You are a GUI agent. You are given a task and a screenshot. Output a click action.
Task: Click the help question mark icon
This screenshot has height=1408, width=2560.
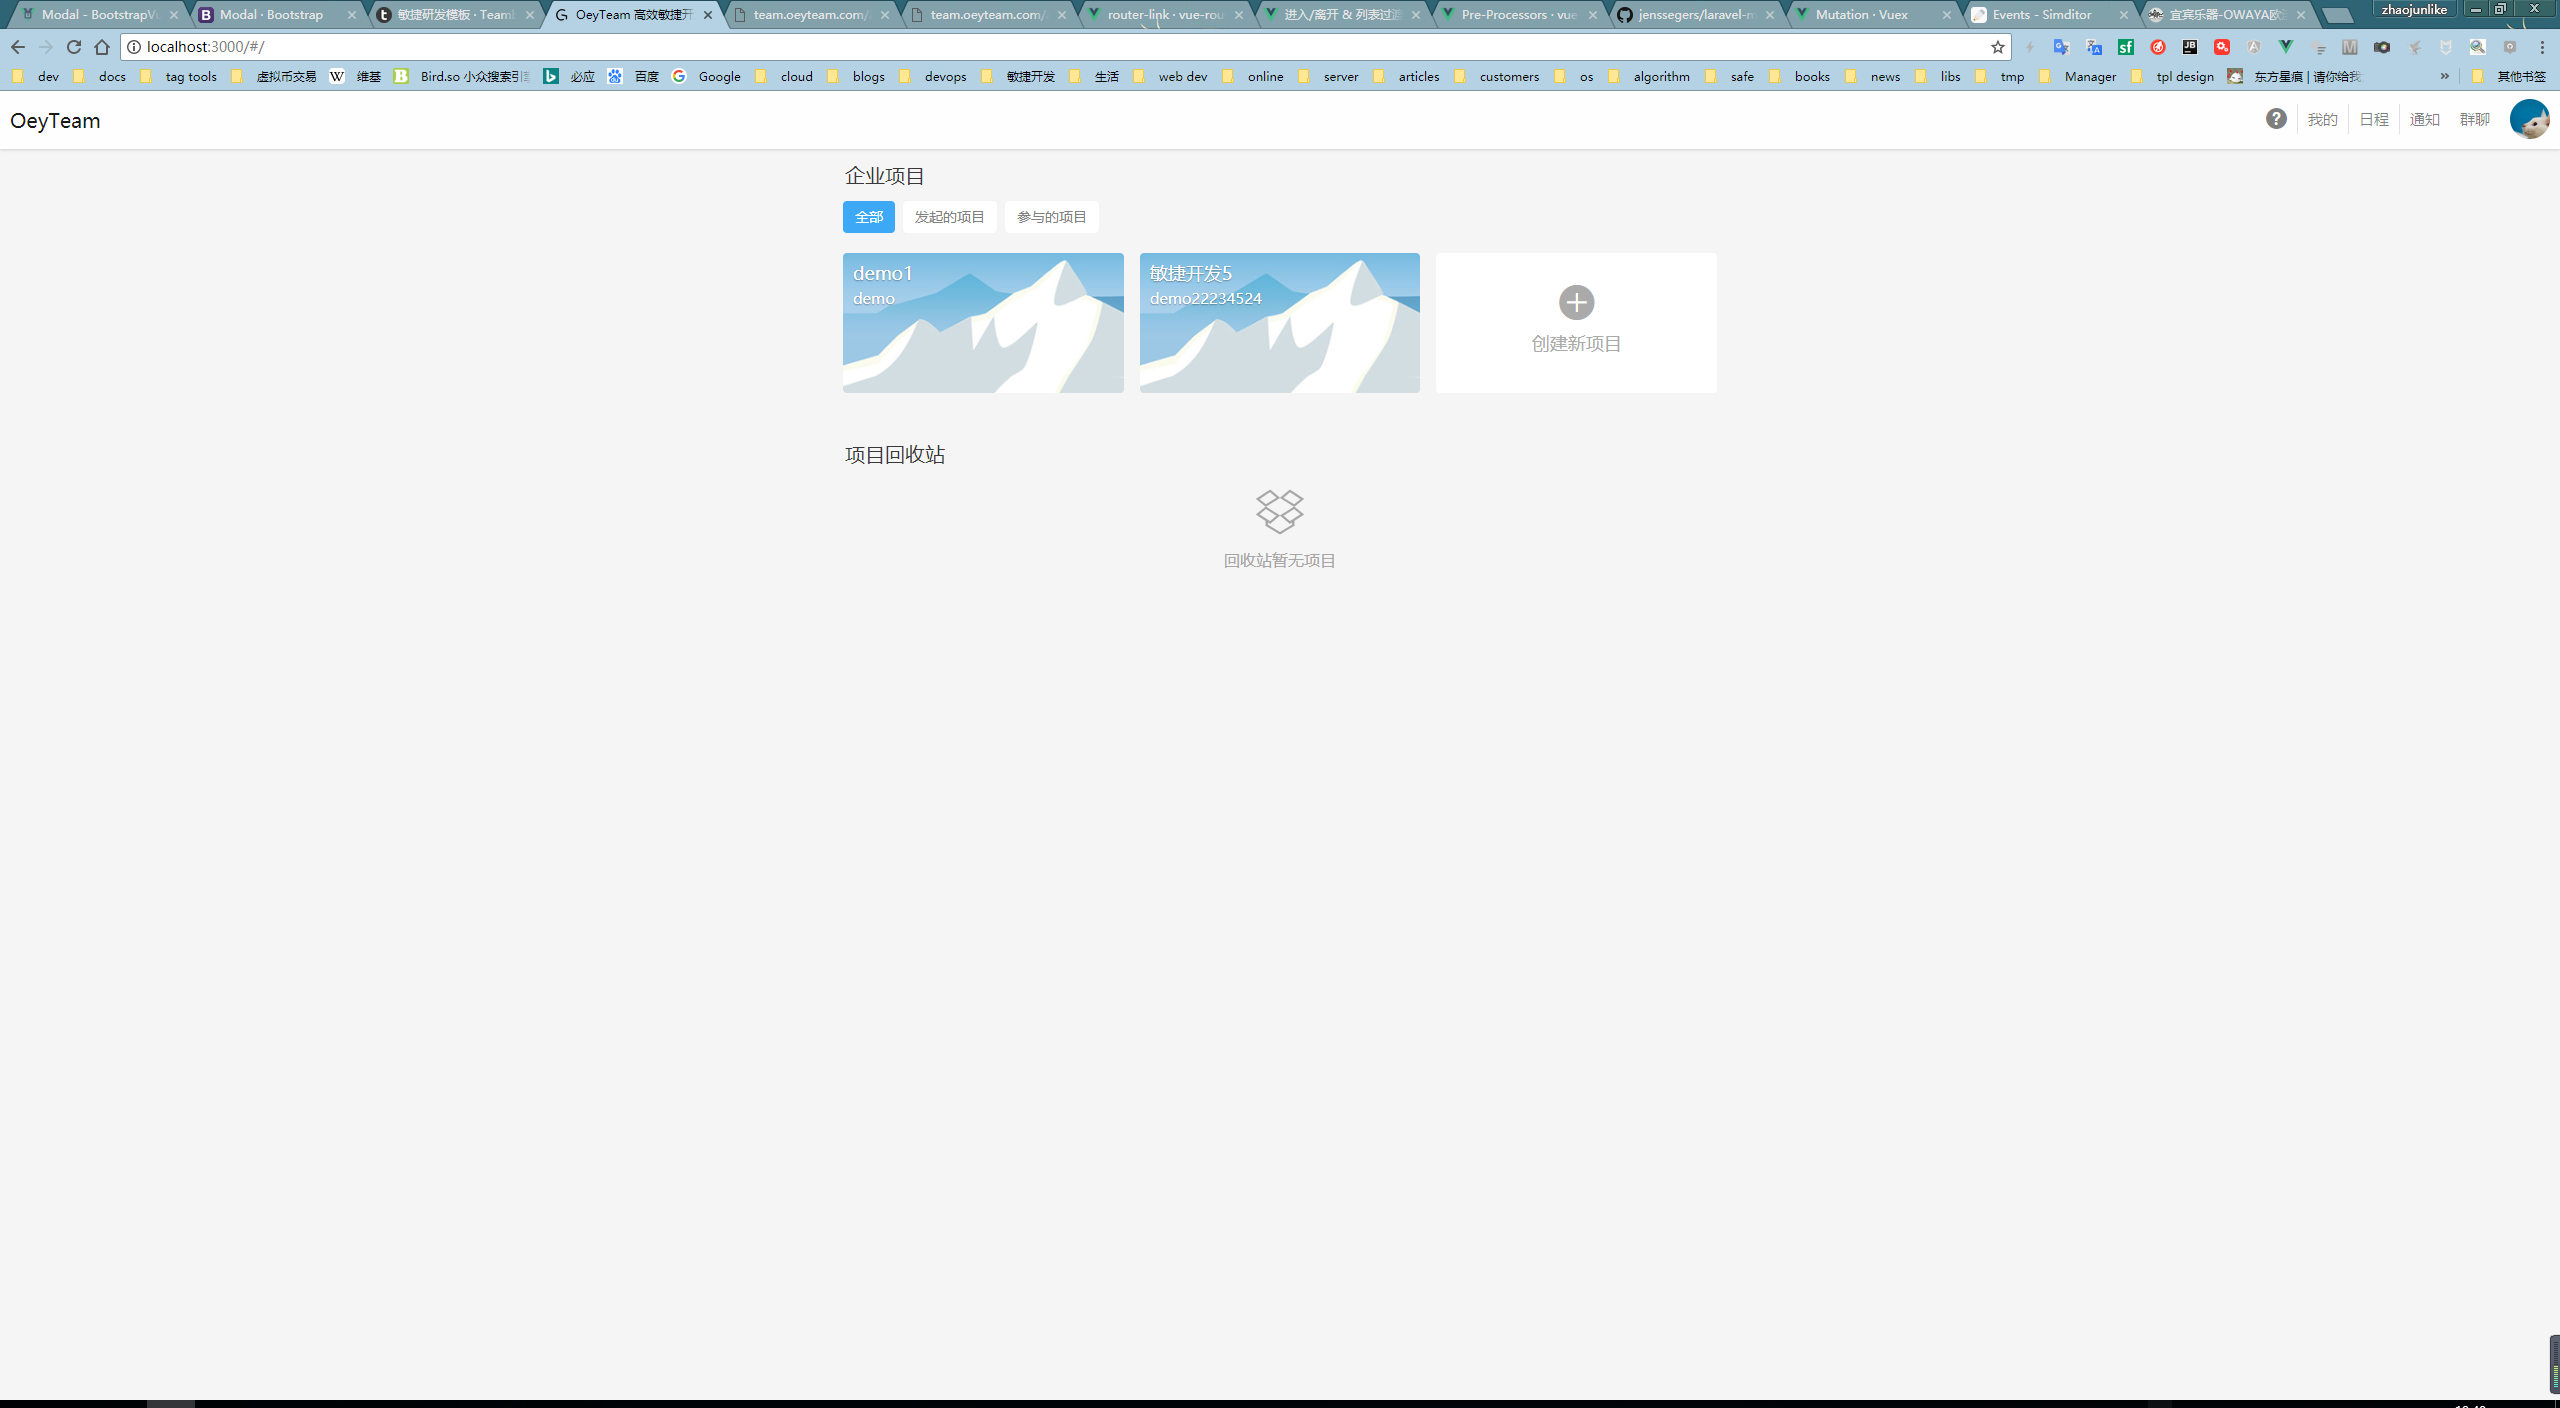[x=2276, y=119]
